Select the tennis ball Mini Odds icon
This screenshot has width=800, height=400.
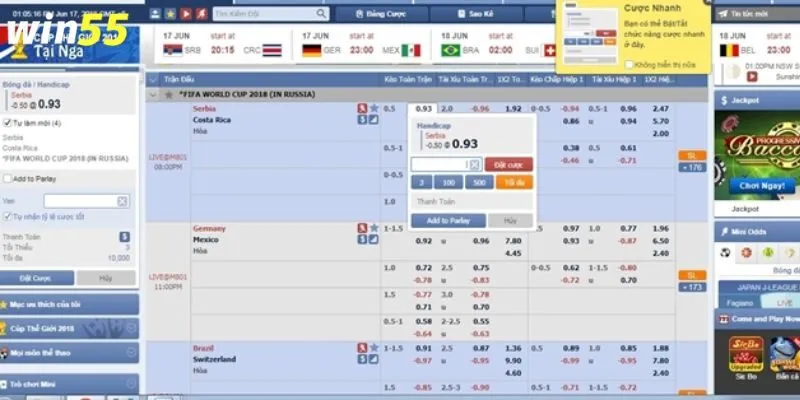click(768, 253)
